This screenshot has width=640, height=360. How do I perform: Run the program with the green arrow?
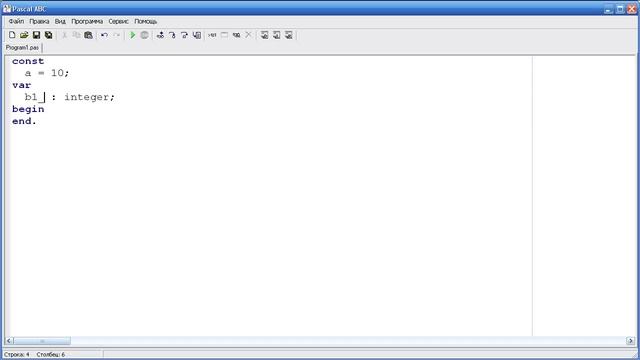(x=132, y=35)
